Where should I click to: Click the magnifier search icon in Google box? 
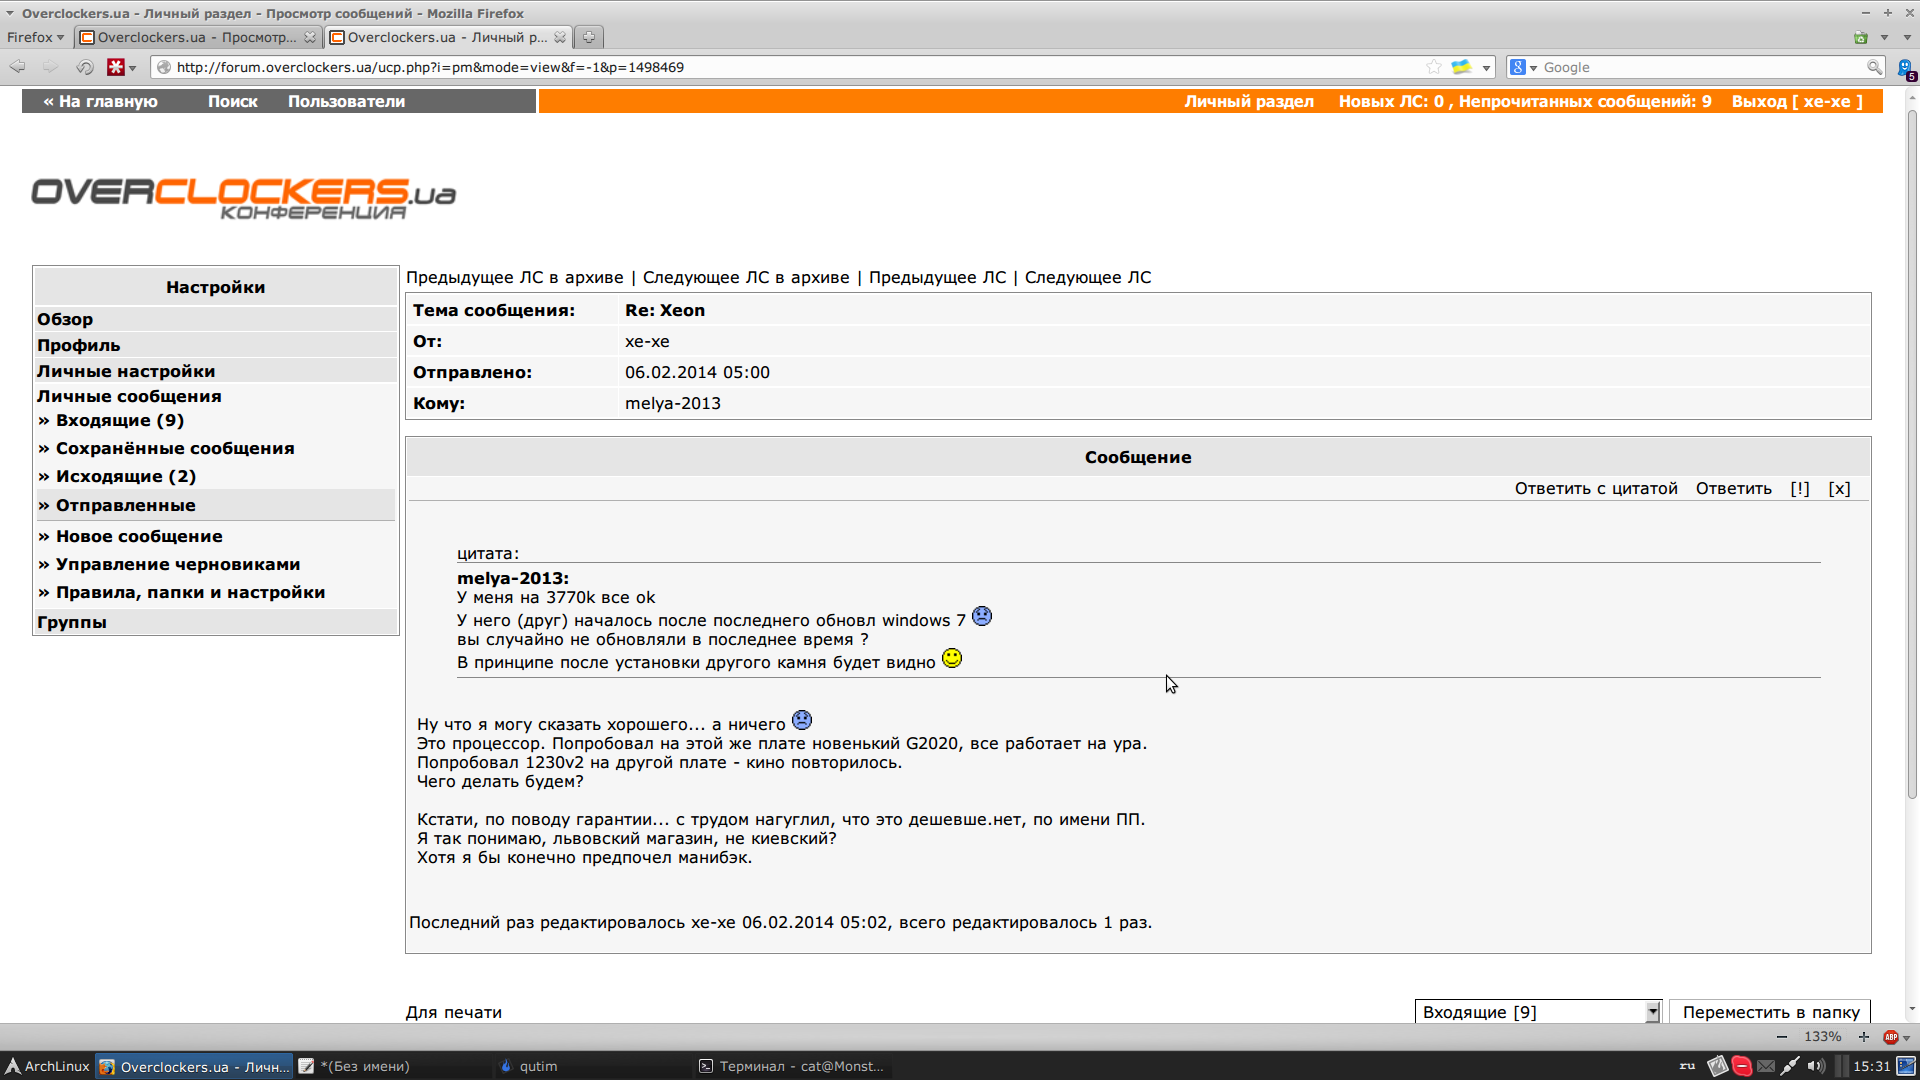(1873, 67)
